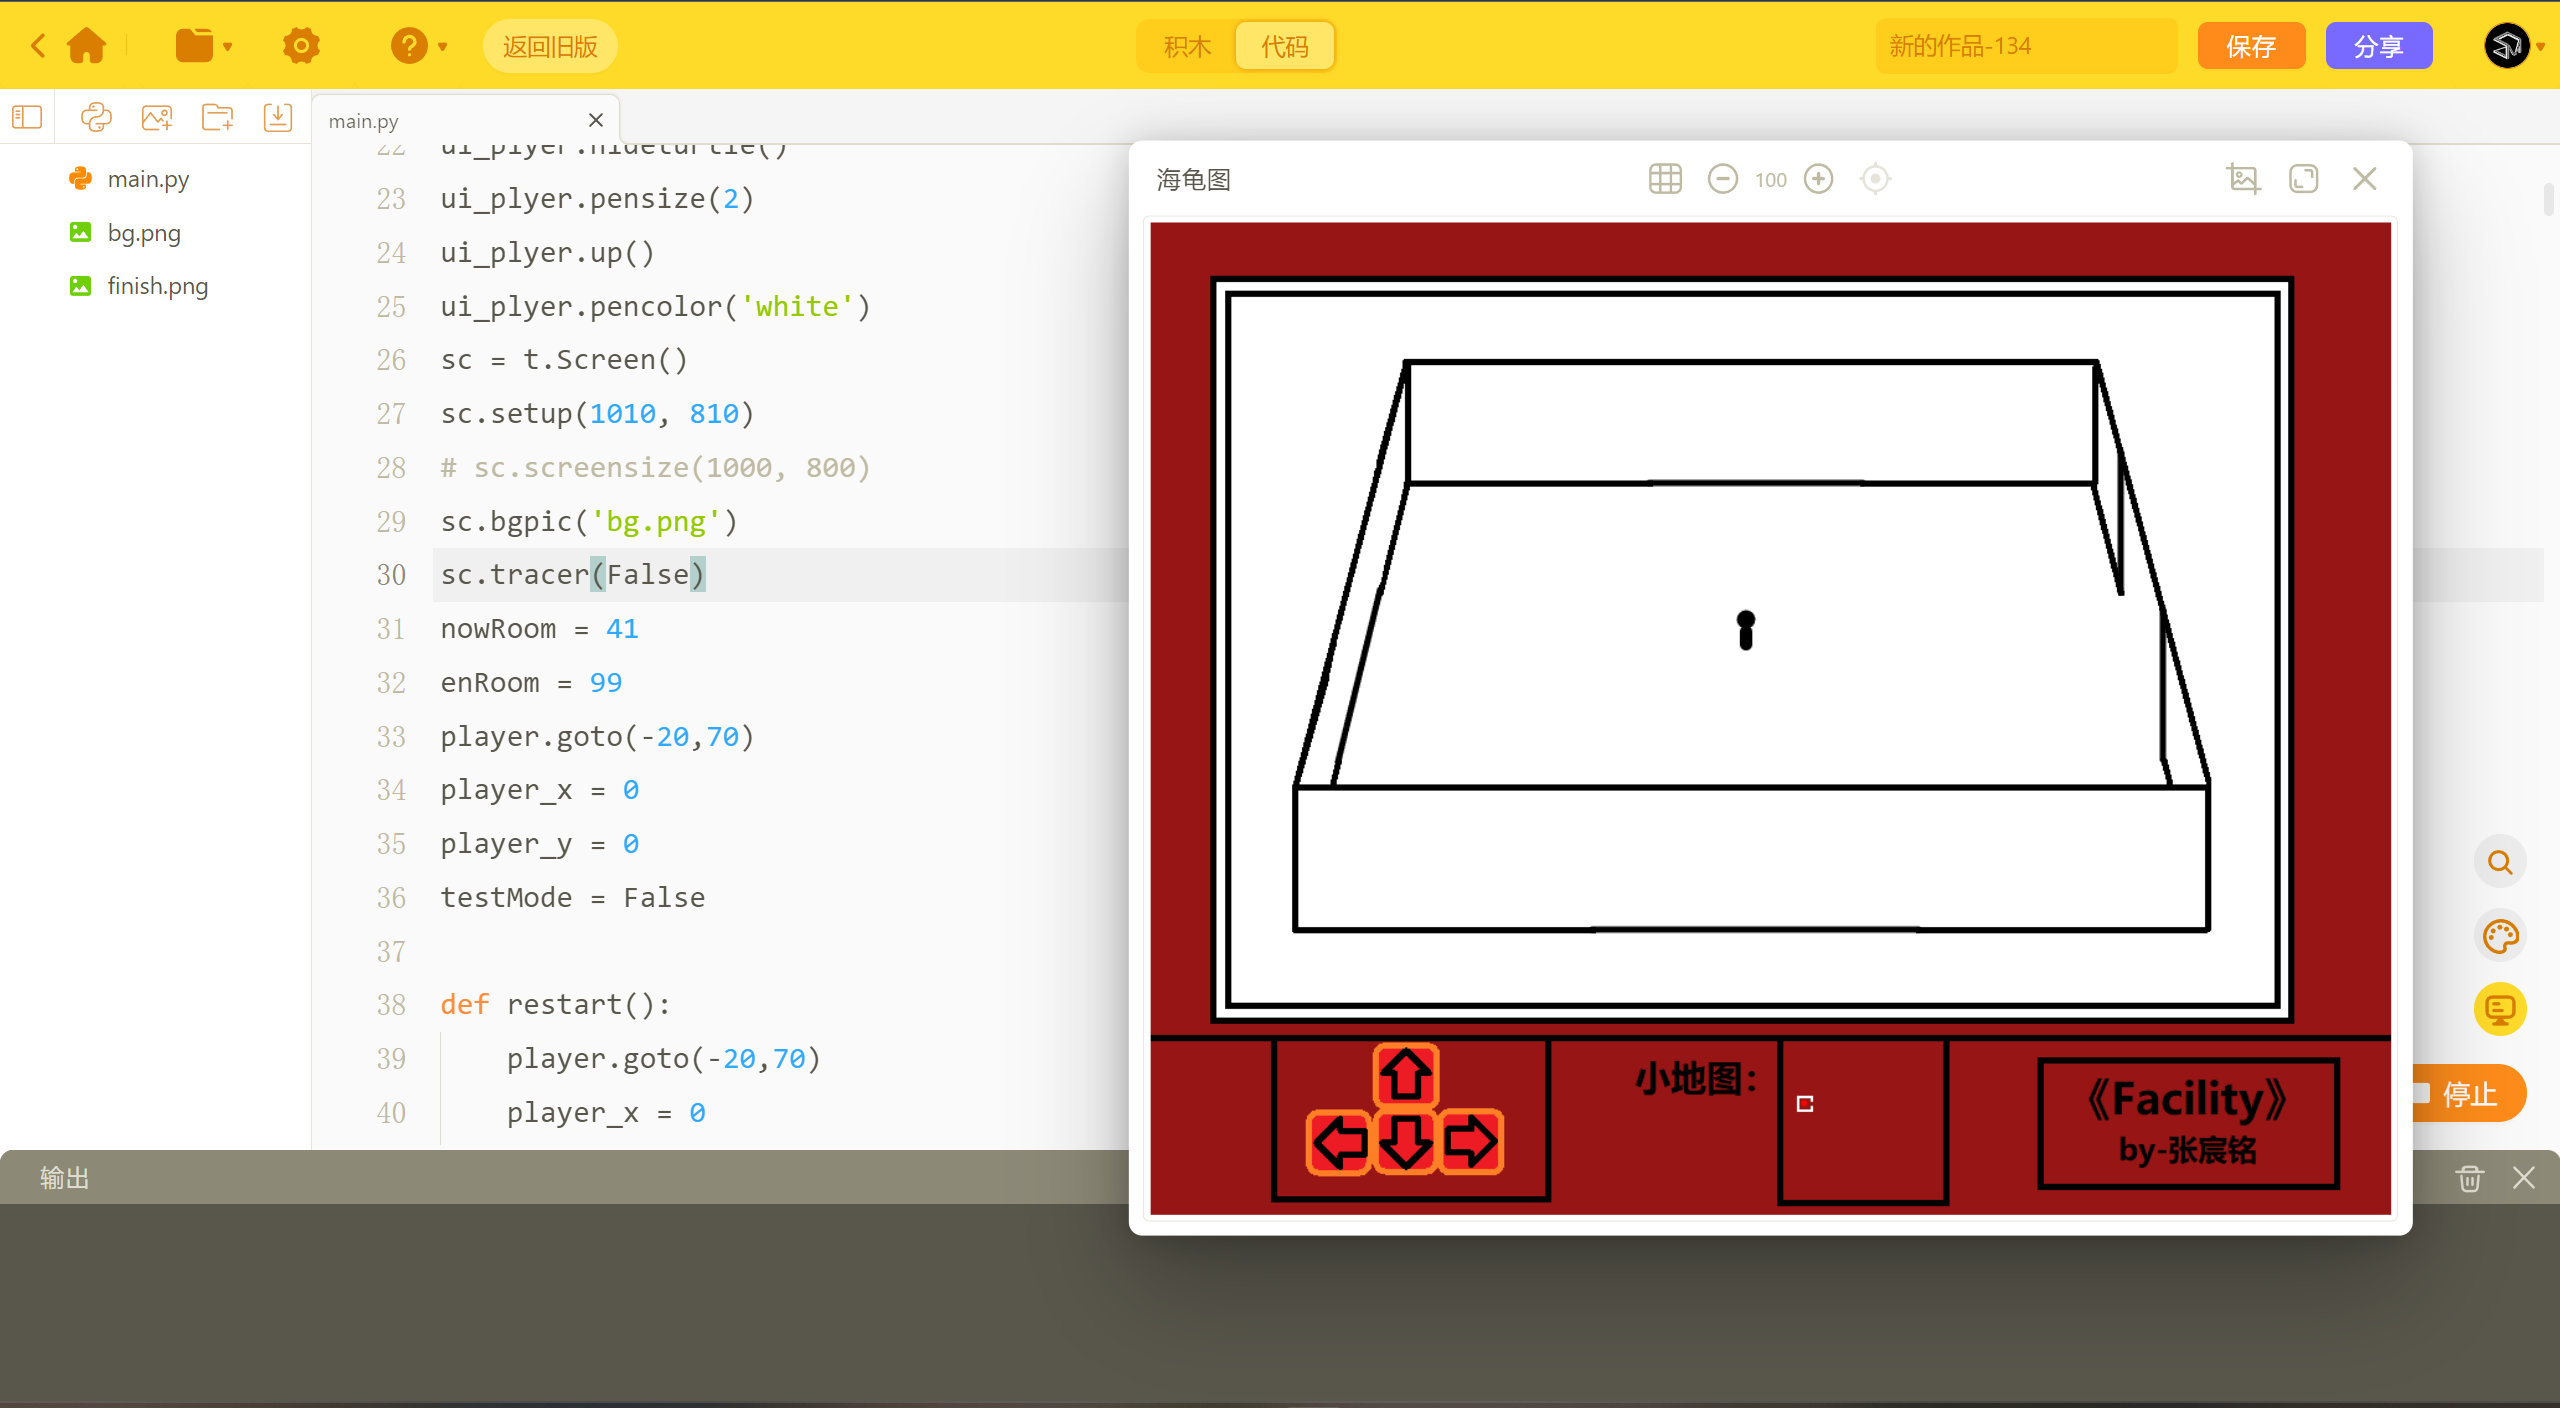Create a new folder icon
This screenshot has height=1408, width=2560.
point(217,118)
